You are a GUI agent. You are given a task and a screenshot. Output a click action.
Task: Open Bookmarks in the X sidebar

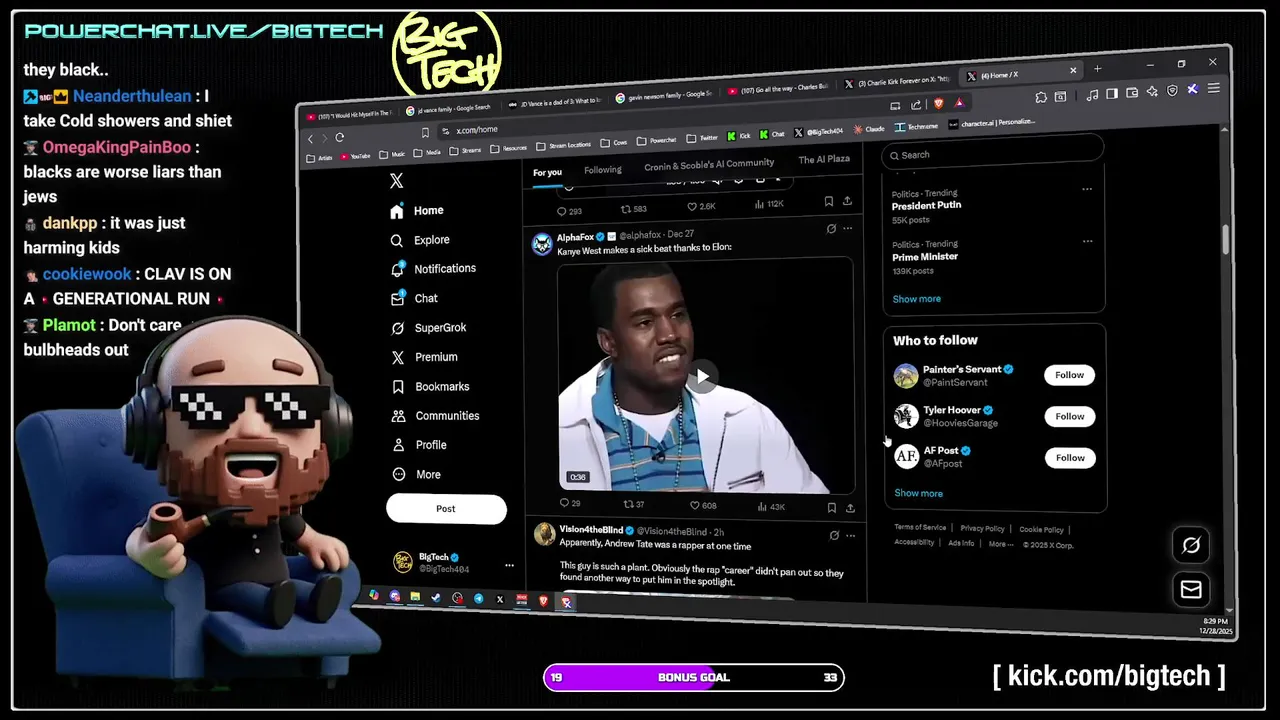coord(430,386)
